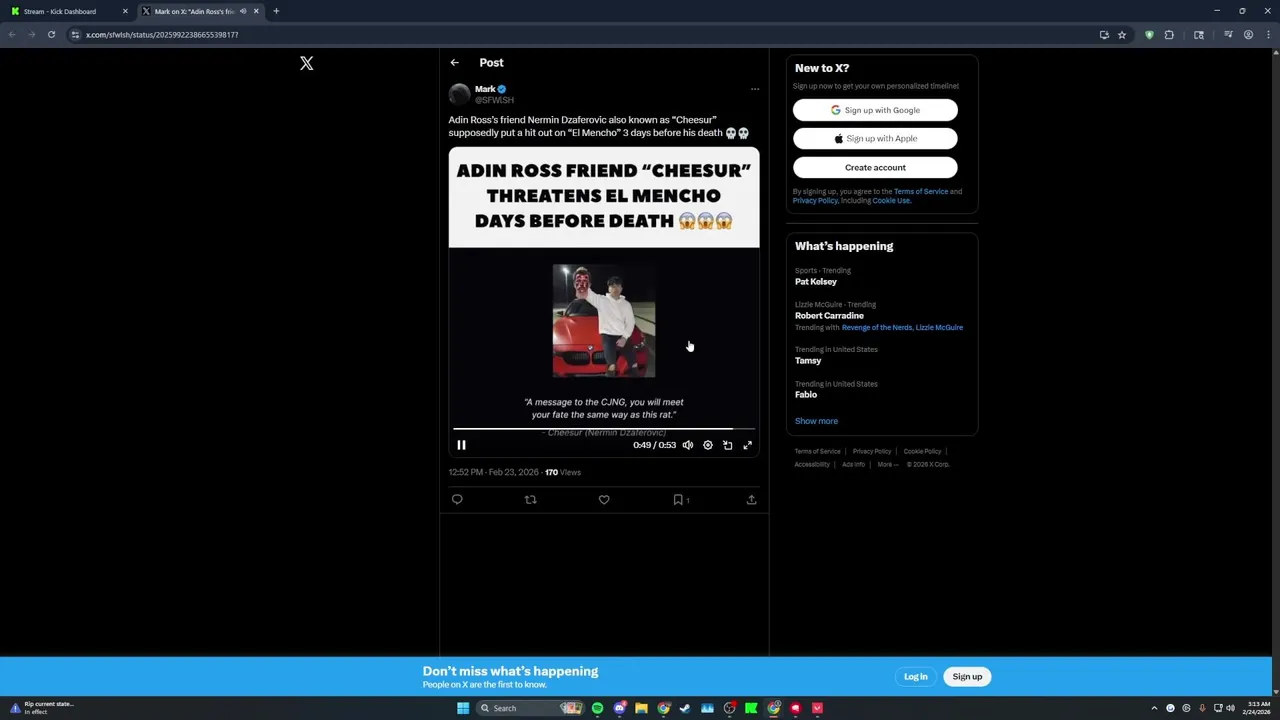This screenshot has height=720, width=1280.
Task: Mute the video using the speaker icon
Action: click(688, 445)
